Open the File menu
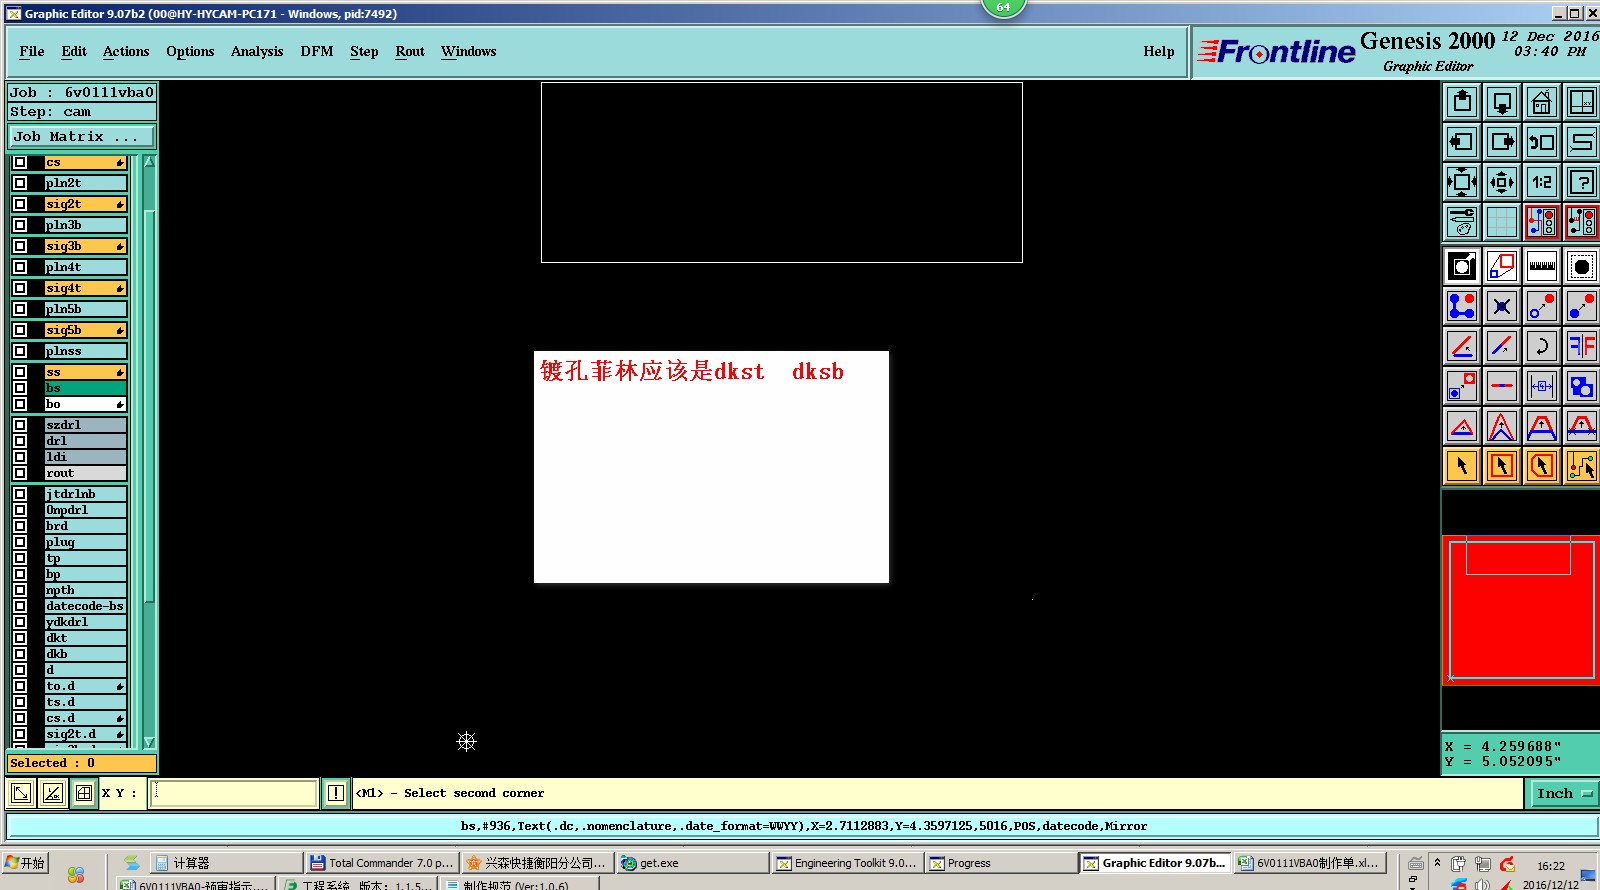 pyautogui.click(x=32, y=51)
